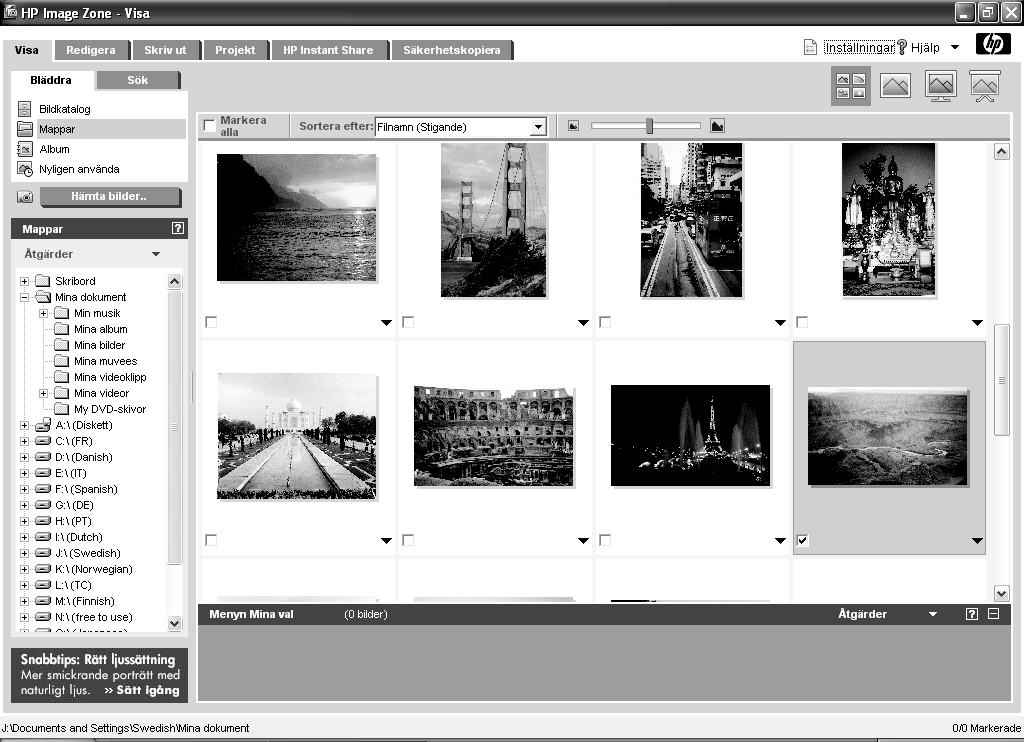The width and height of the screenshot is (1024, 742).
Task: Check the Golden Gate Bridge photo checkbox
Action: 408,322
